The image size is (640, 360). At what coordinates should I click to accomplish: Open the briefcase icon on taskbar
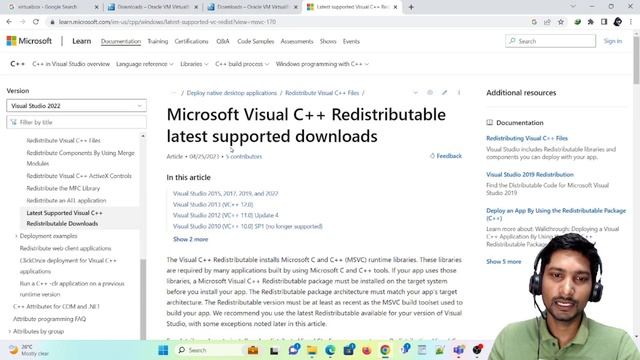point(253,350)
